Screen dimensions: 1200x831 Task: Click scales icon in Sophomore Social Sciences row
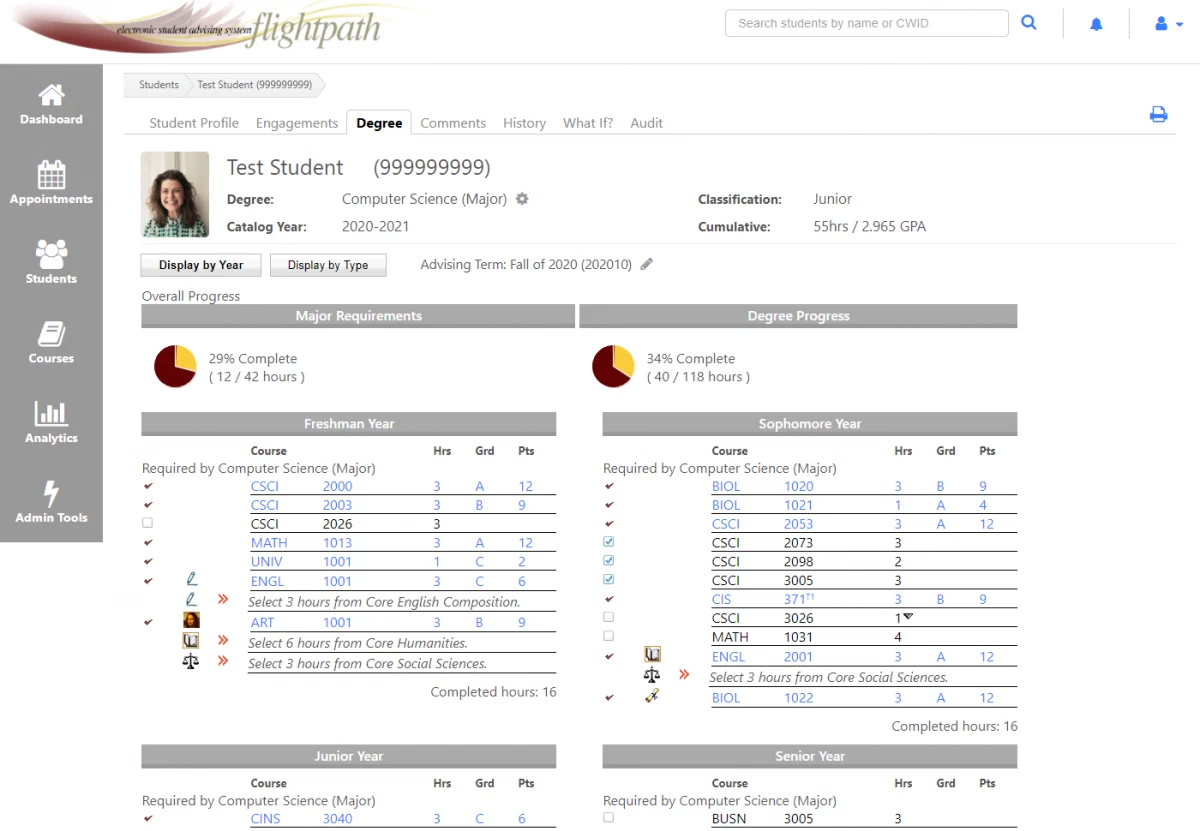coord(652,675)
